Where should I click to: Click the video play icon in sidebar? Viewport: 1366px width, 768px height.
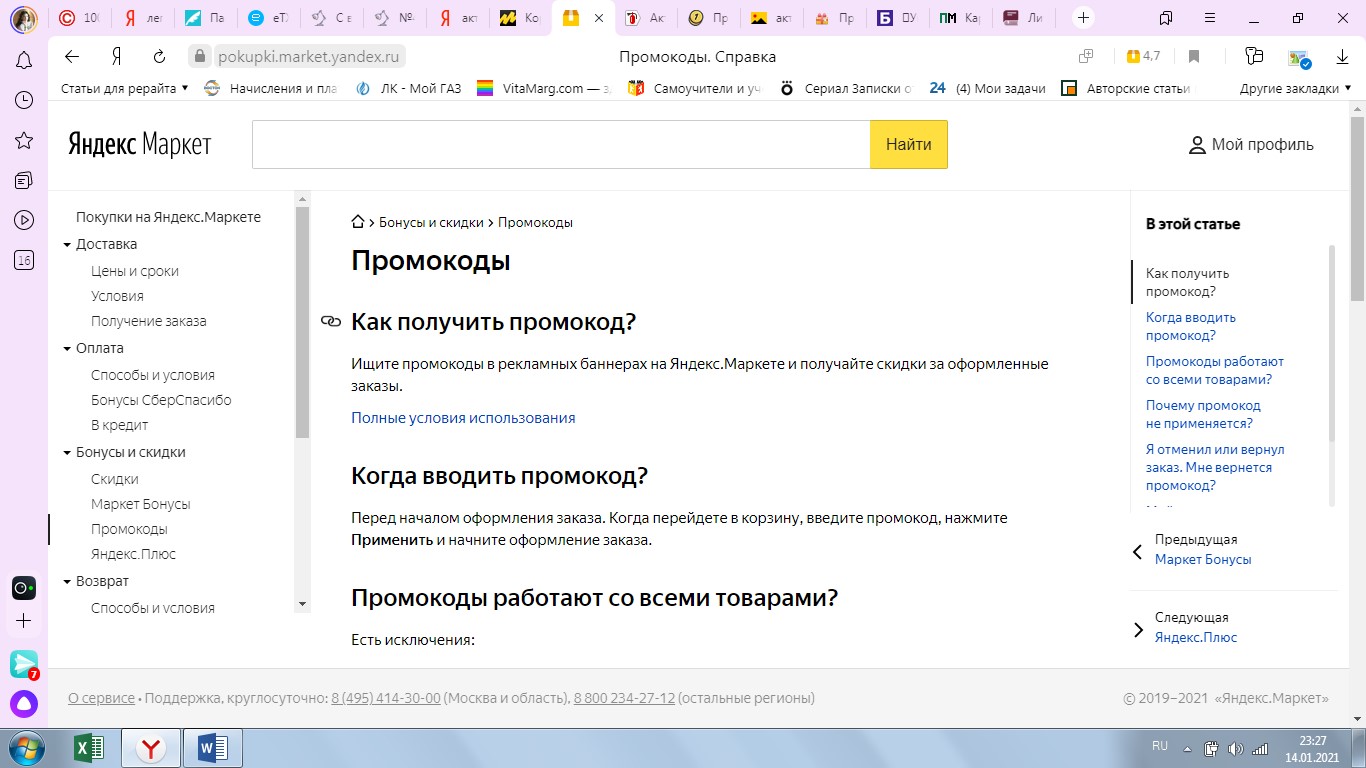coord(24,220)
